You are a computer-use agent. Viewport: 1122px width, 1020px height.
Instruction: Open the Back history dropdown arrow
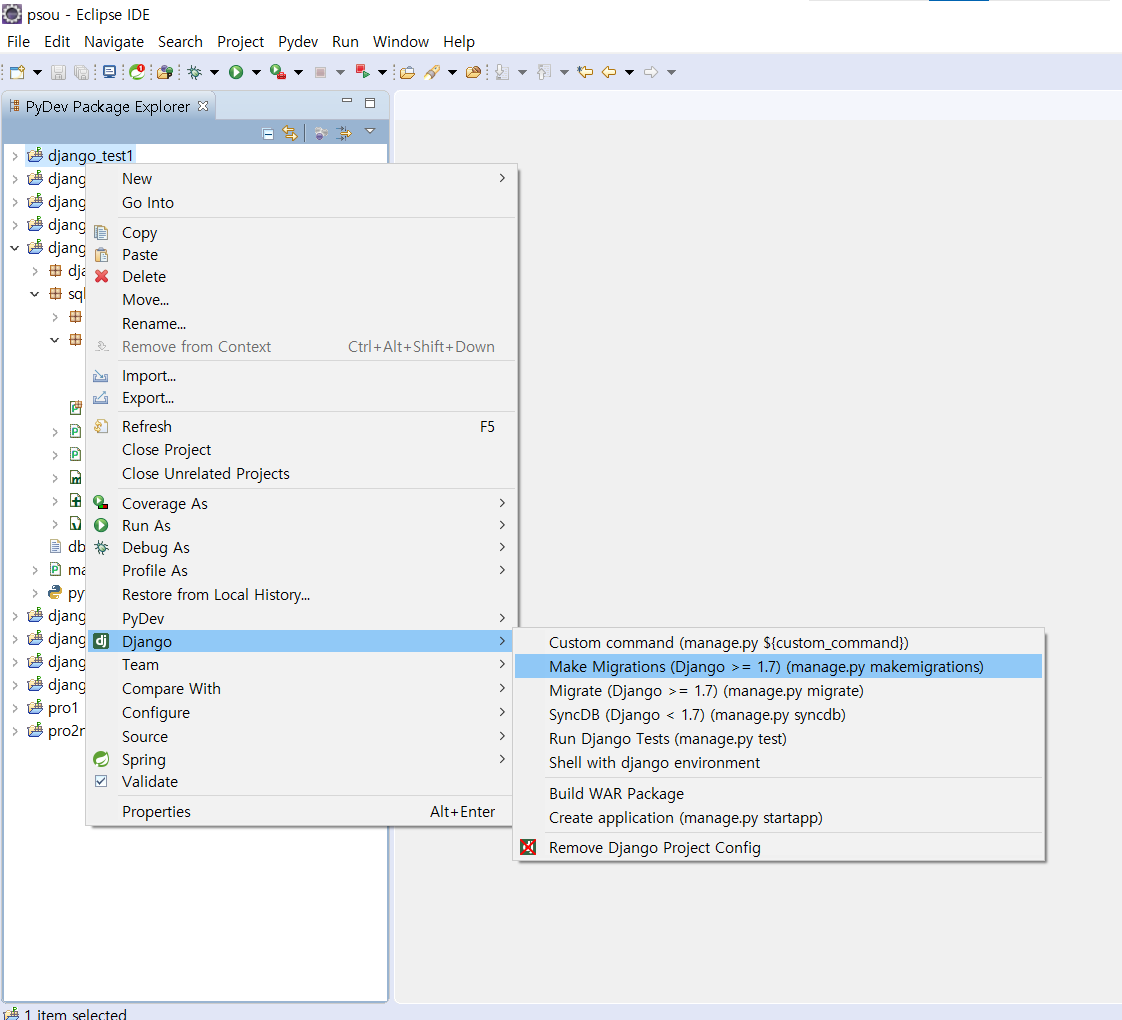(630, 72)
